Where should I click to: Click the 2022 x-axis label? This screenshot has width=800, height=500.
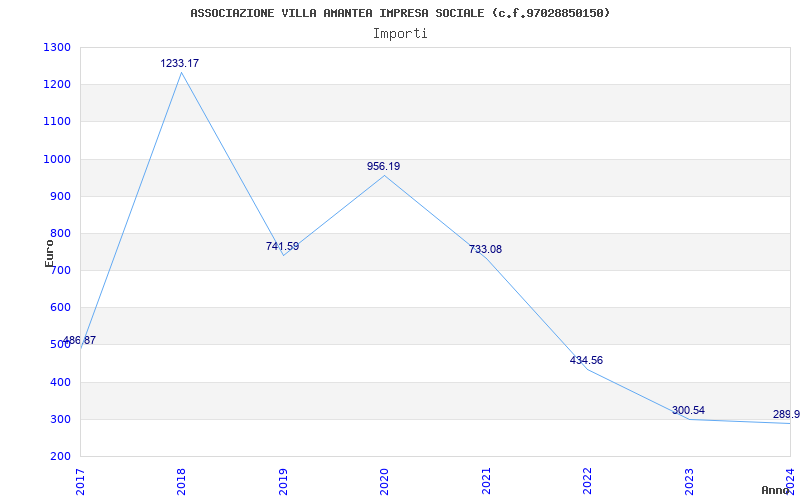[588, 482]
